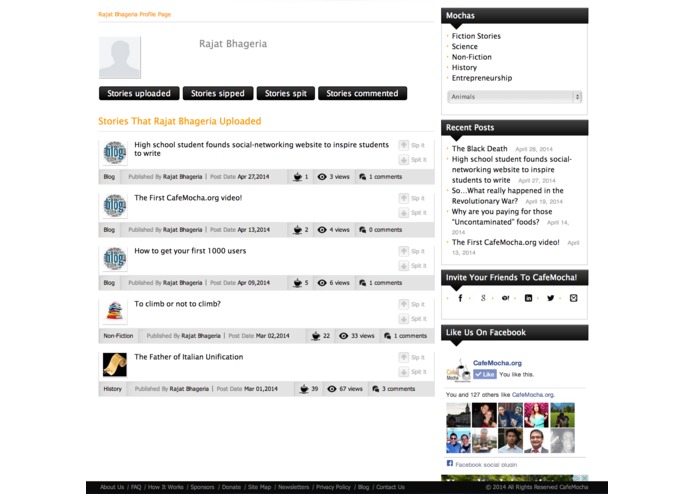Share the invite via the Twitter bird icon
Screen dimensions: 695x494
pyautogui.click(x=551, y=298)
